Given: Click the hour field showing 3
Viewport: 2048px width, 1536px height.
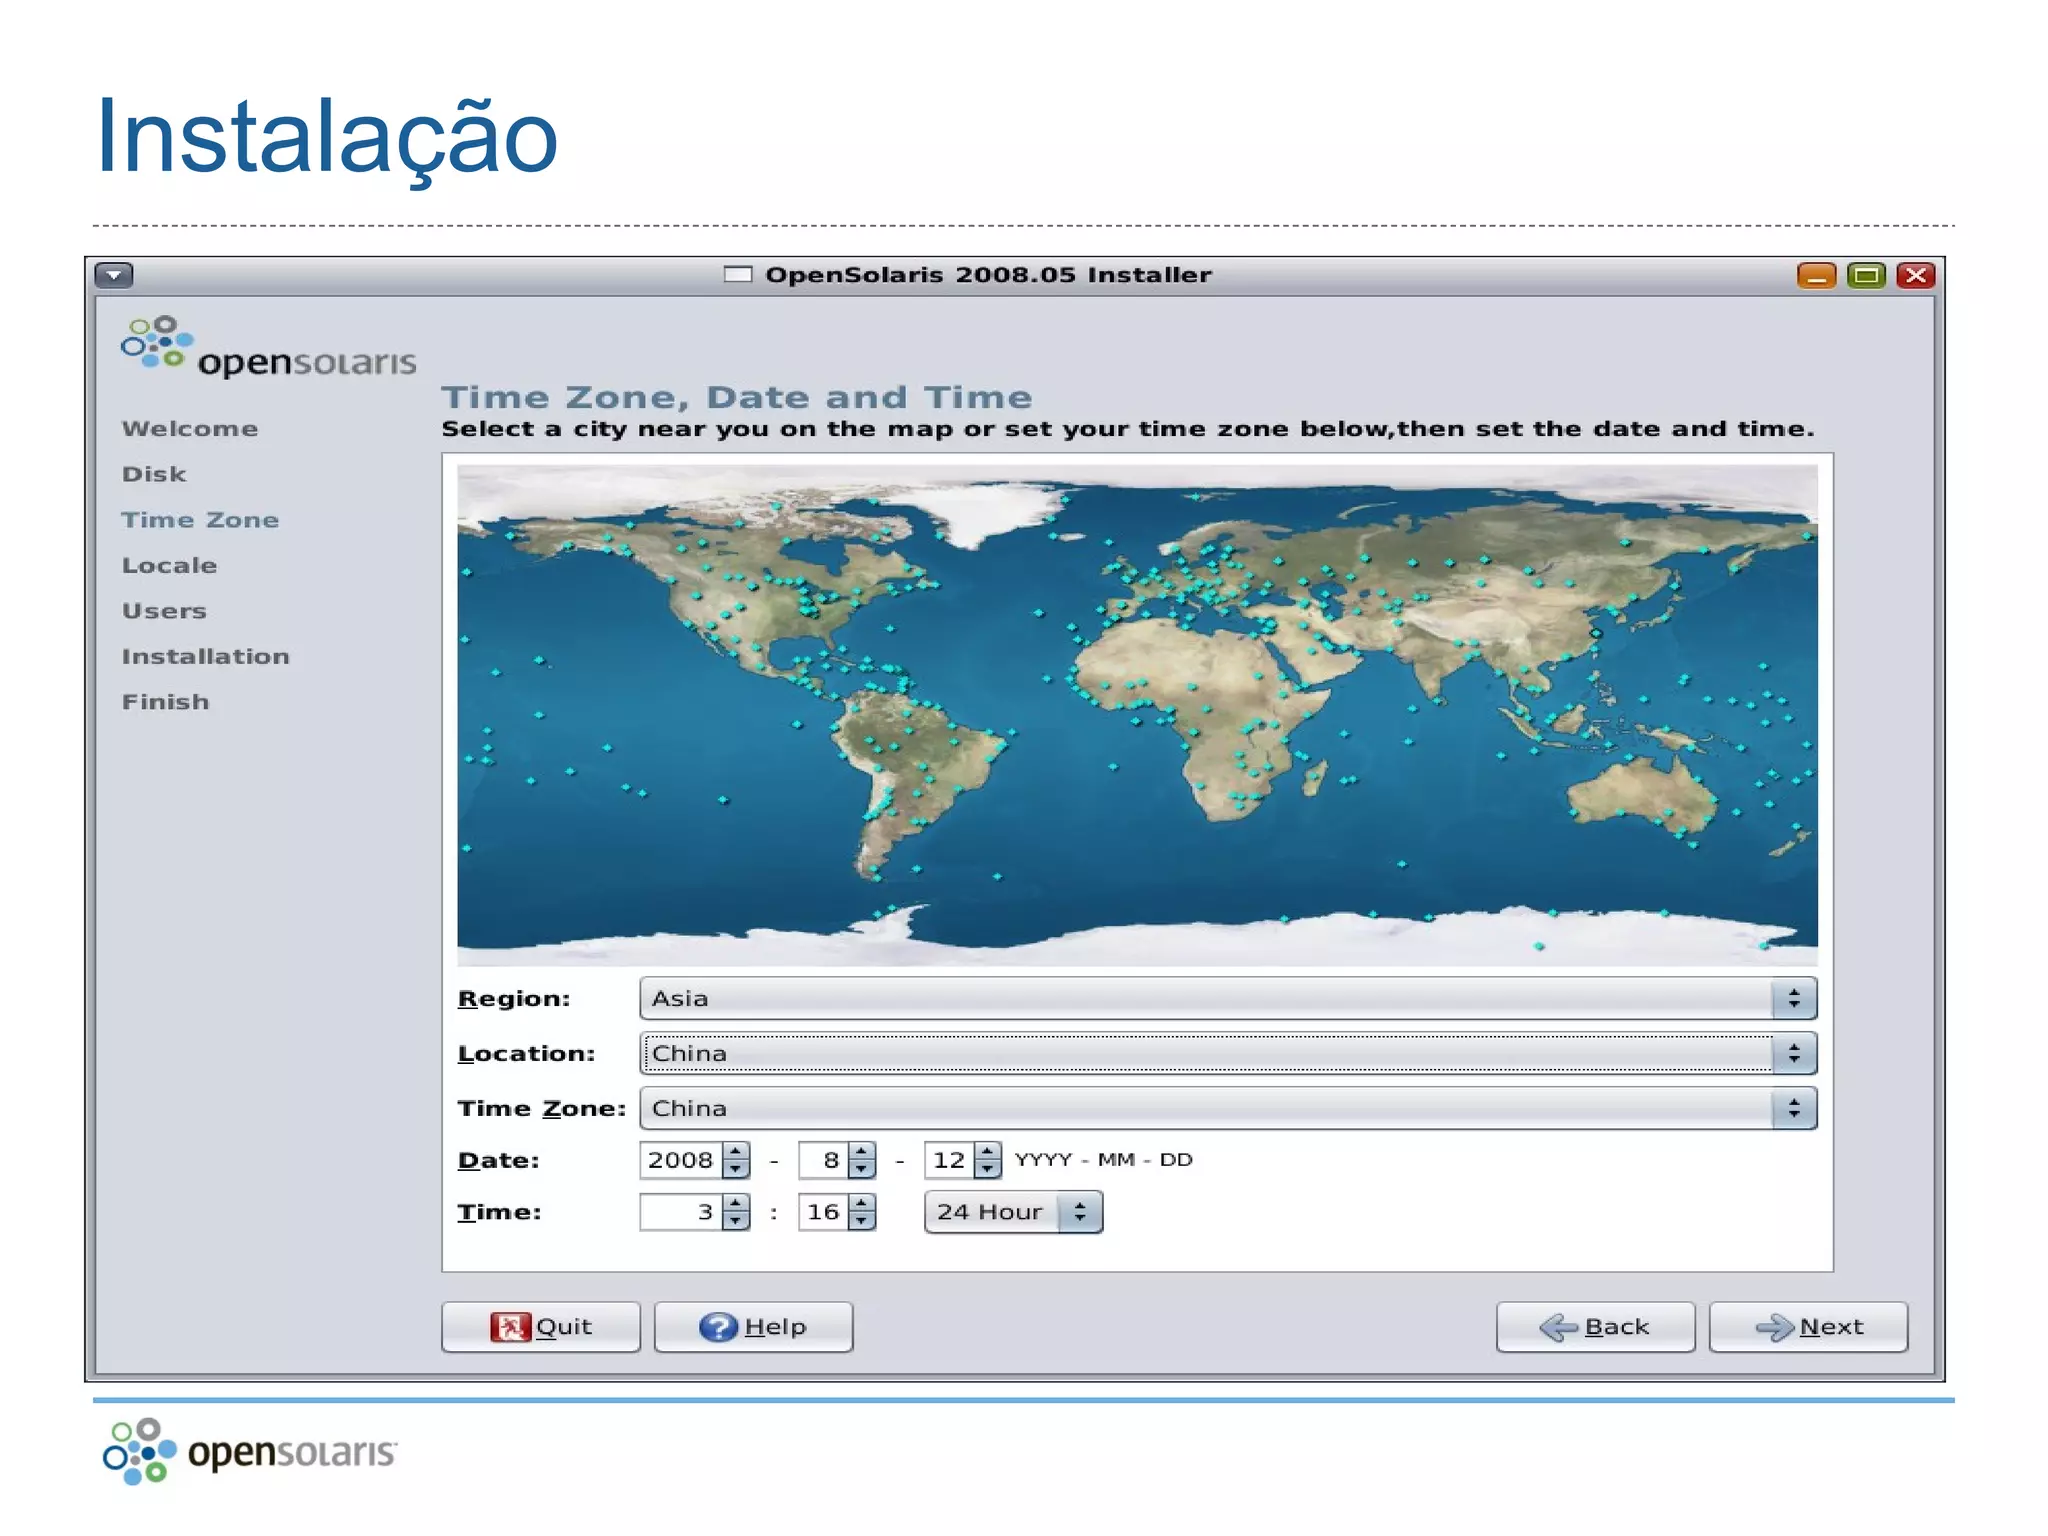Looking at the screenshot, I should pos(680,1212).
